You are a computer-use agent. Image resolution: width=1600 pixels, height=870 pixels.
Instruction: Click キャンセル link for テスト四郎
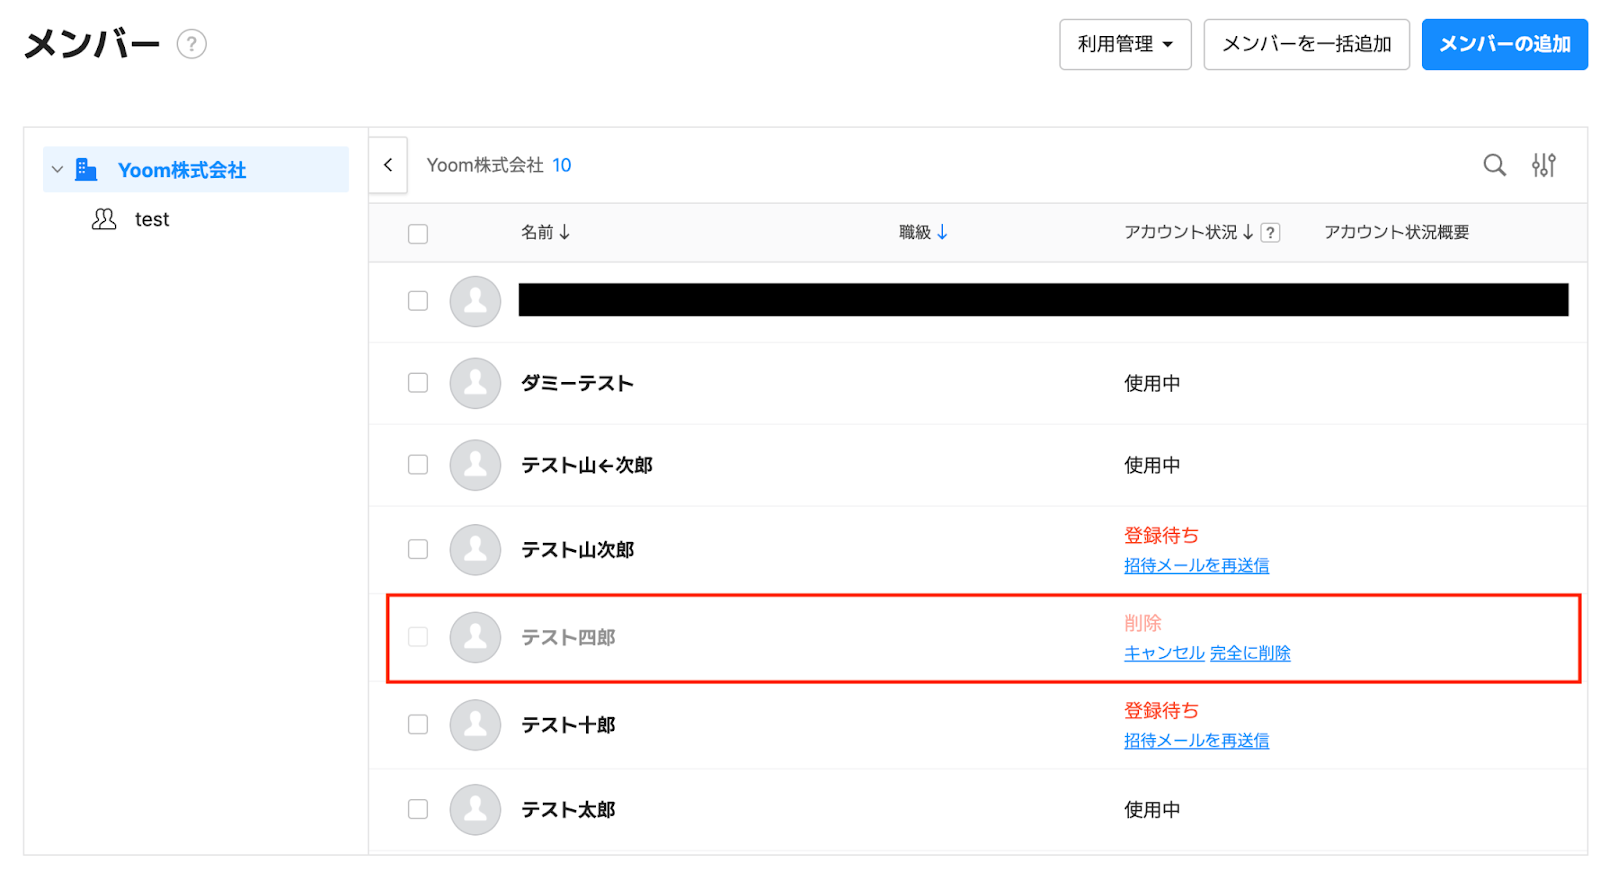click(x=1164, y=653)
